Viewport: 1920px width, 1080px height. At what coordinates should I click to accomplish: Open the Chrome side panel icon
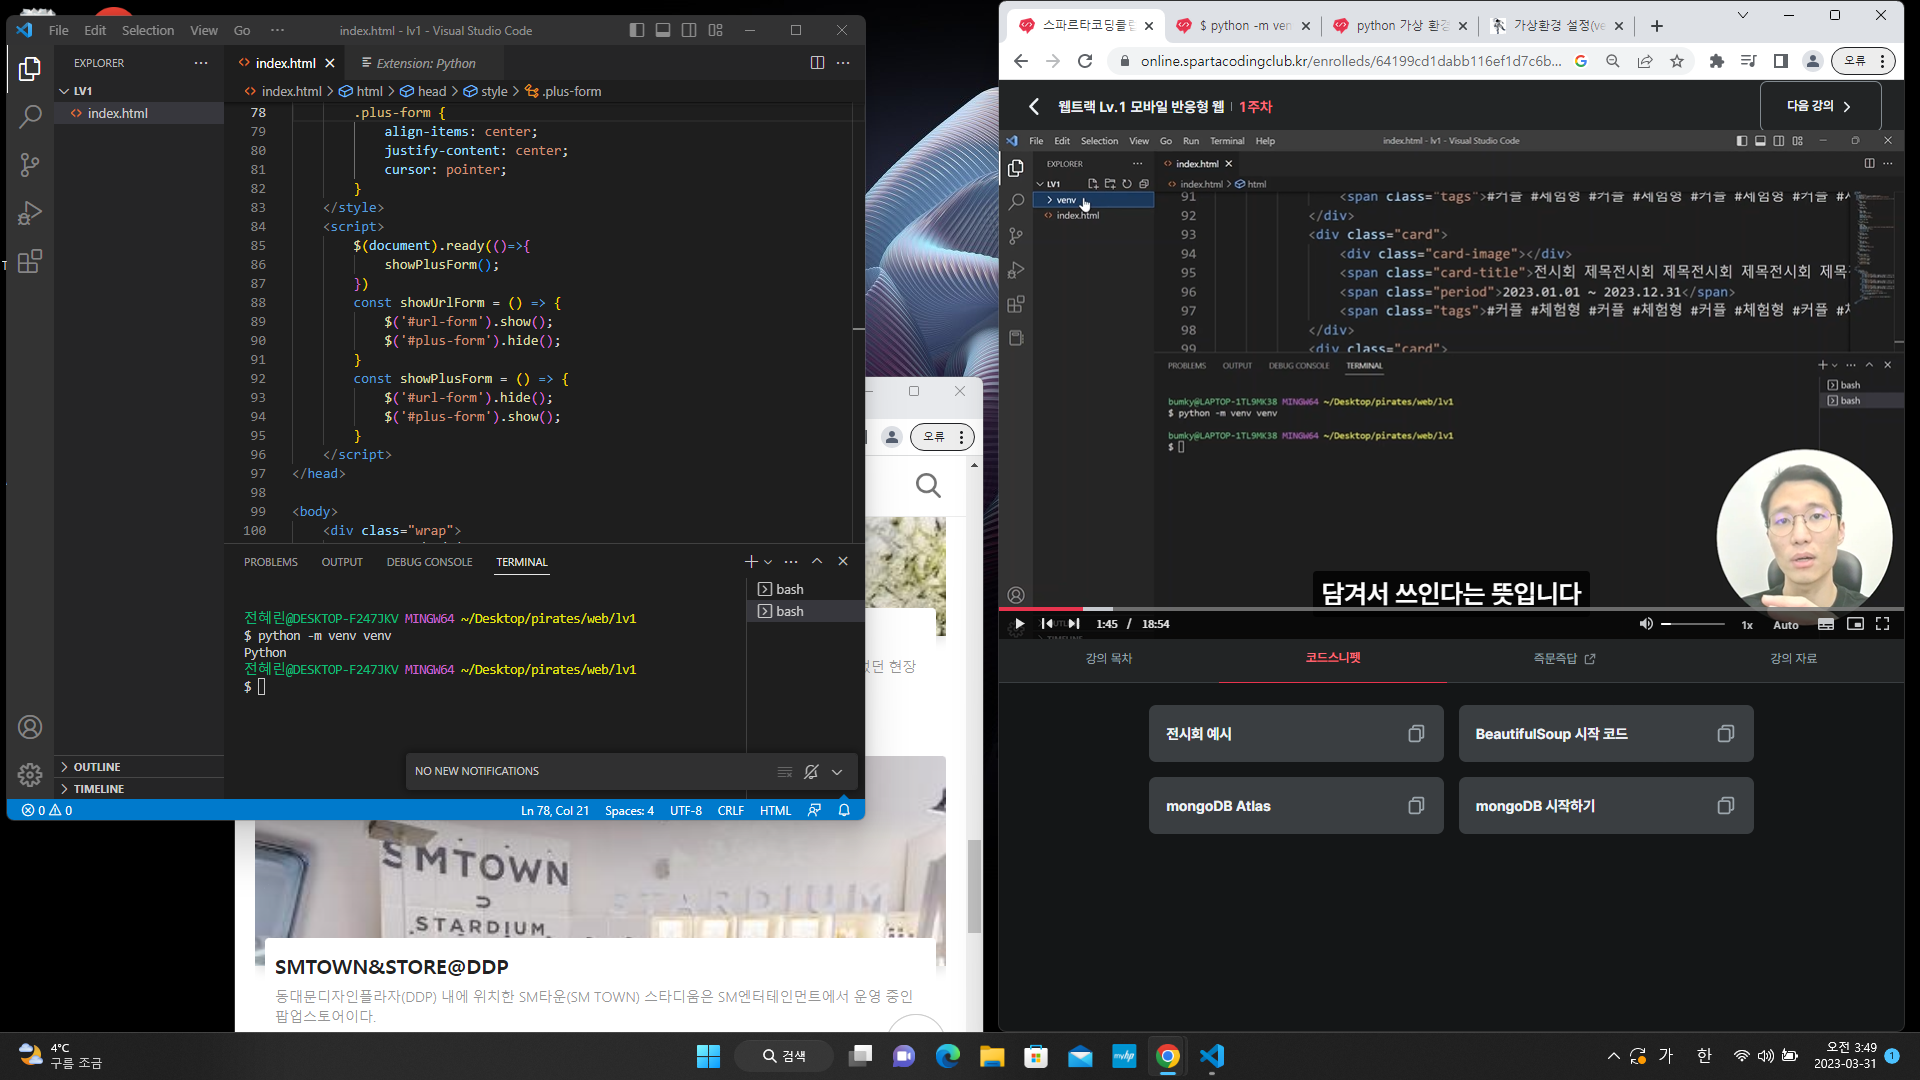pyautogui.click(x=1781, y=61)
